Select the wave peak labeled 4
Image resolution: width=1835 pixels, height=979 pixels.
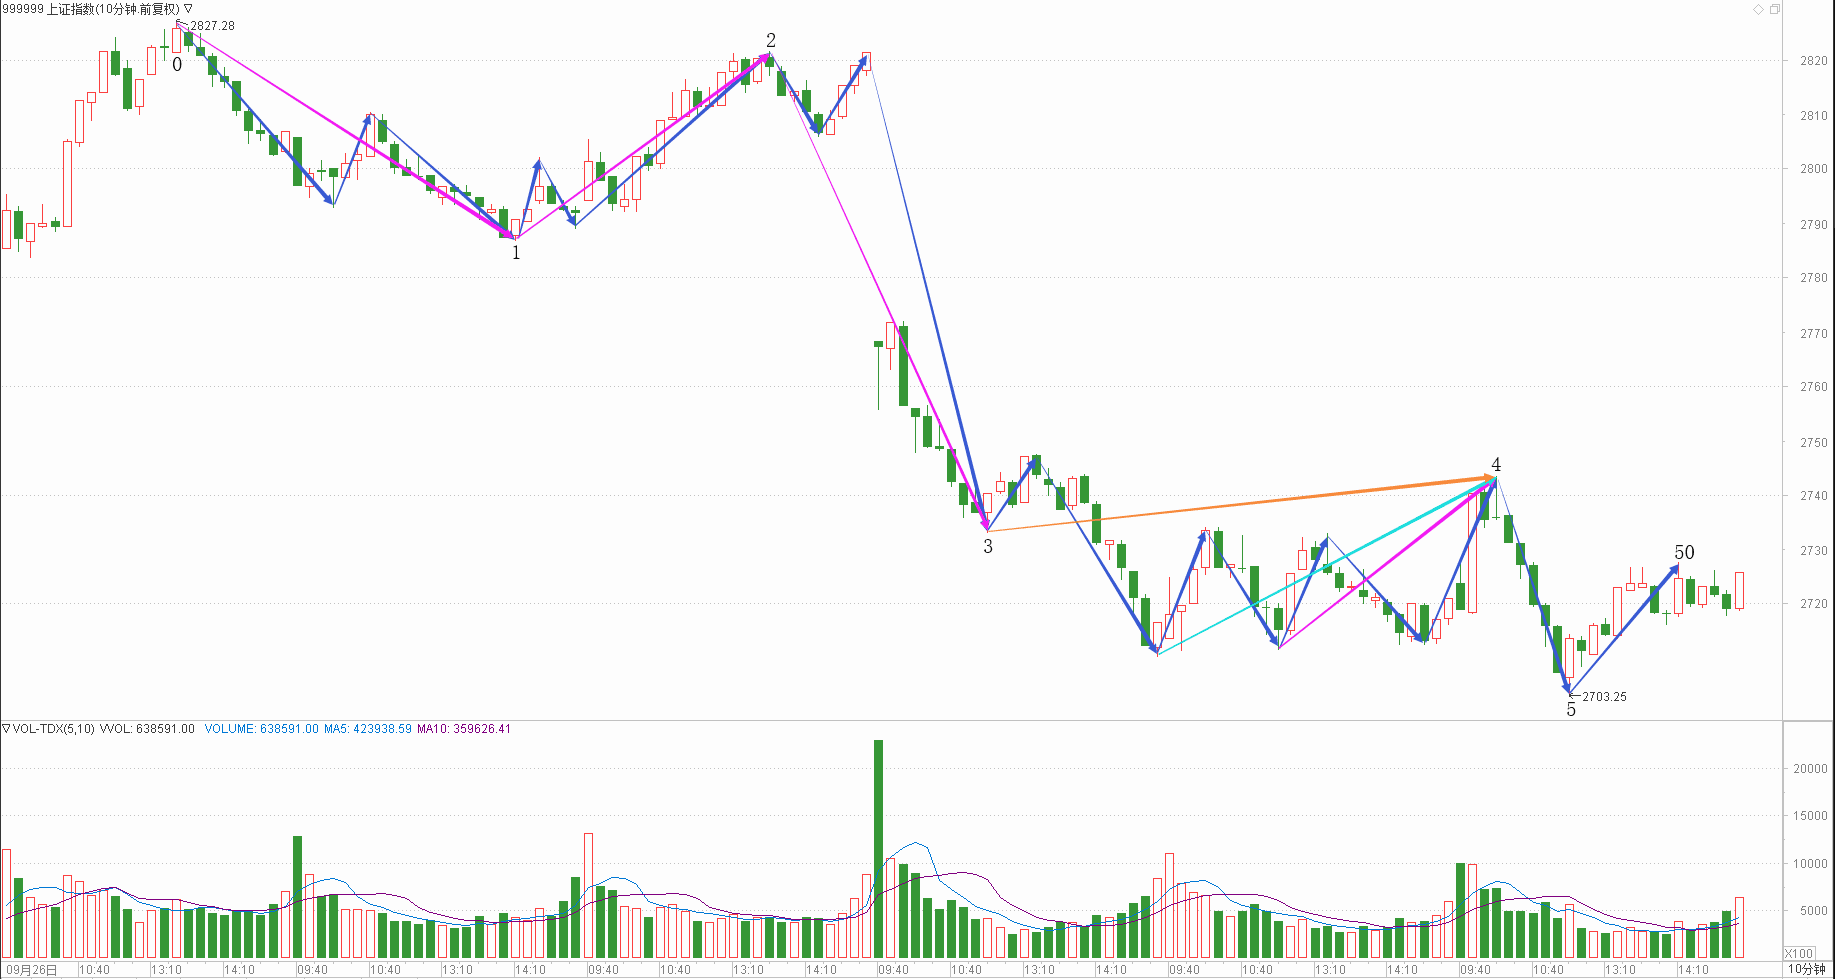[1496, 464]
